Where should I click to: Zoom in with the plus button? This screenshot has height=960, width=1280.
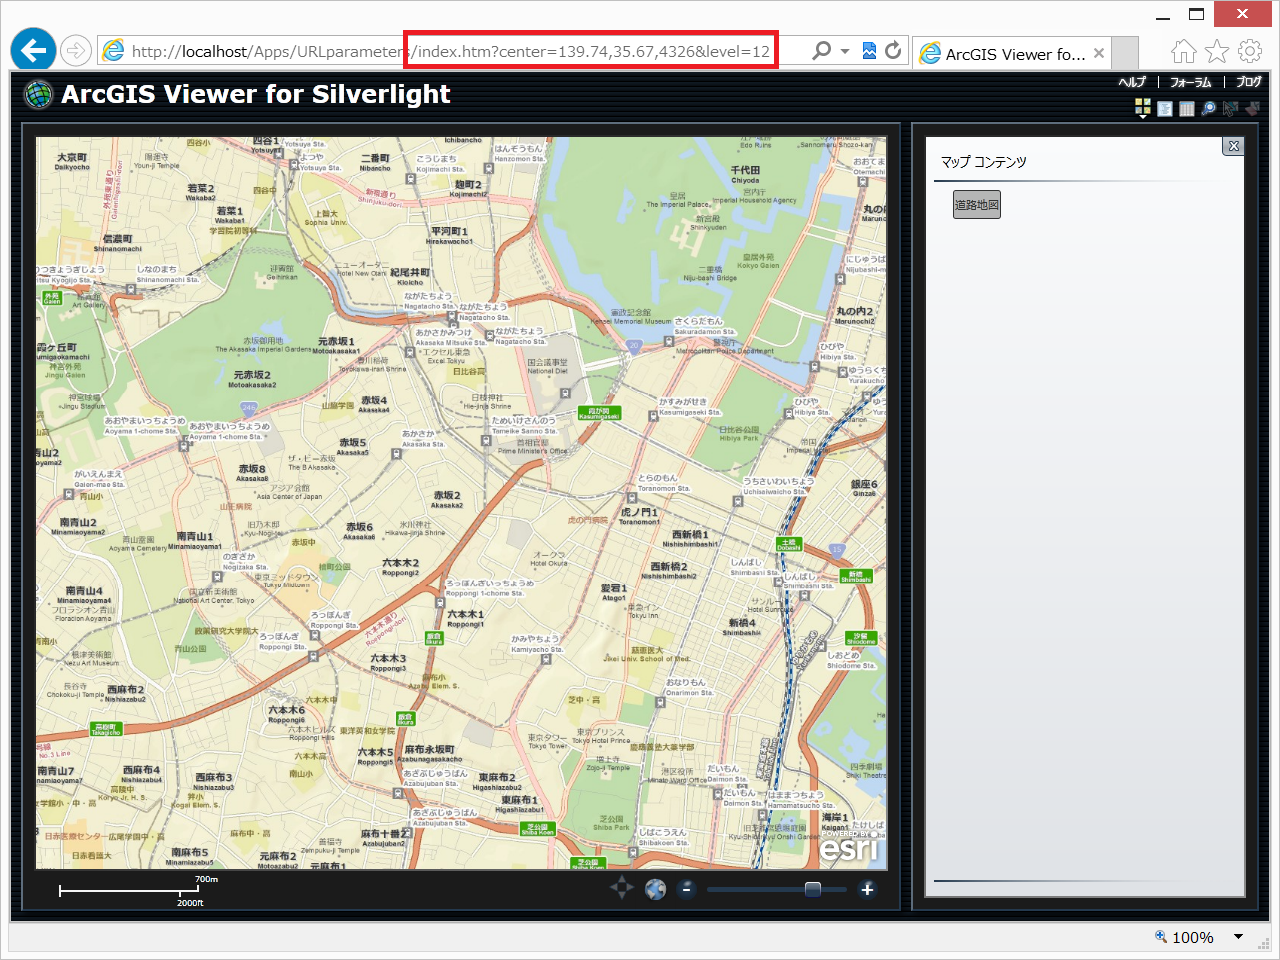coord(867,889)
